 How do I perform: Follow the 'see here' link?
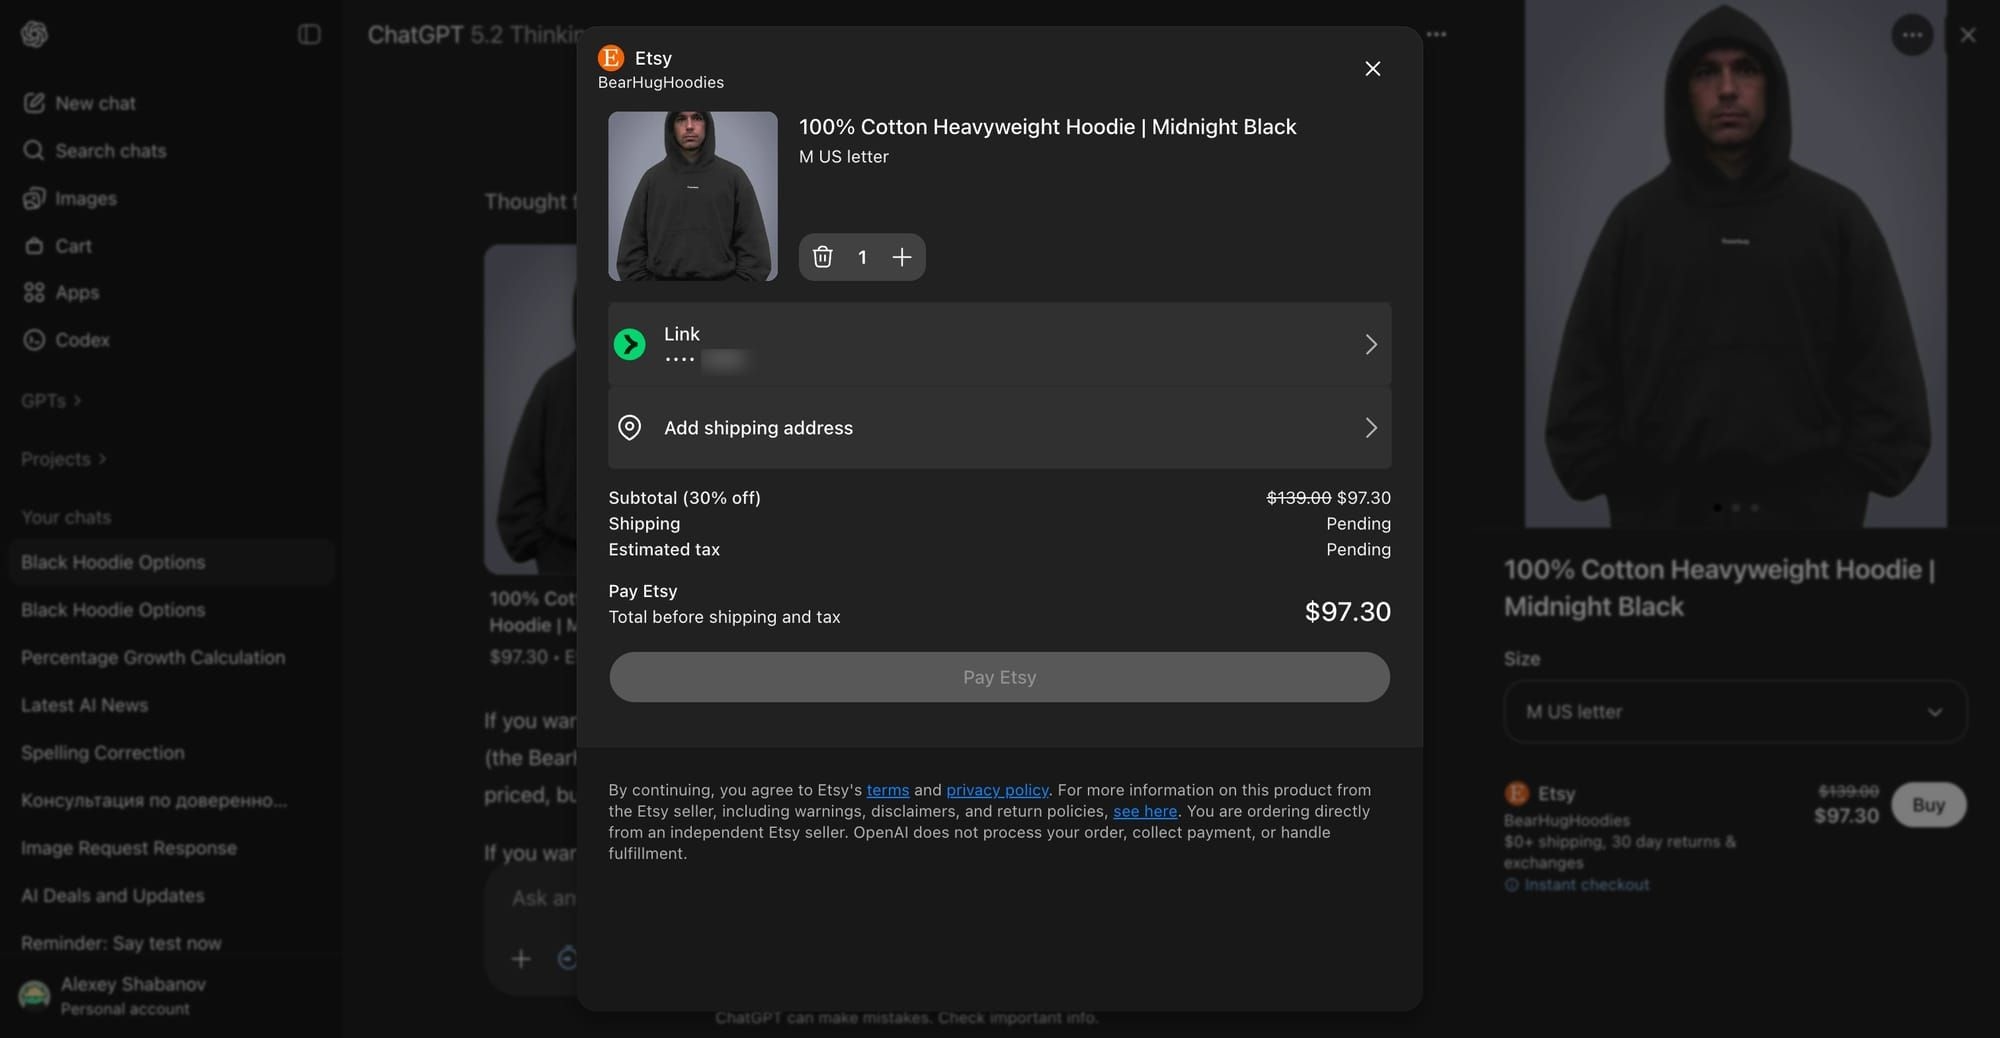coord(1144,811)
